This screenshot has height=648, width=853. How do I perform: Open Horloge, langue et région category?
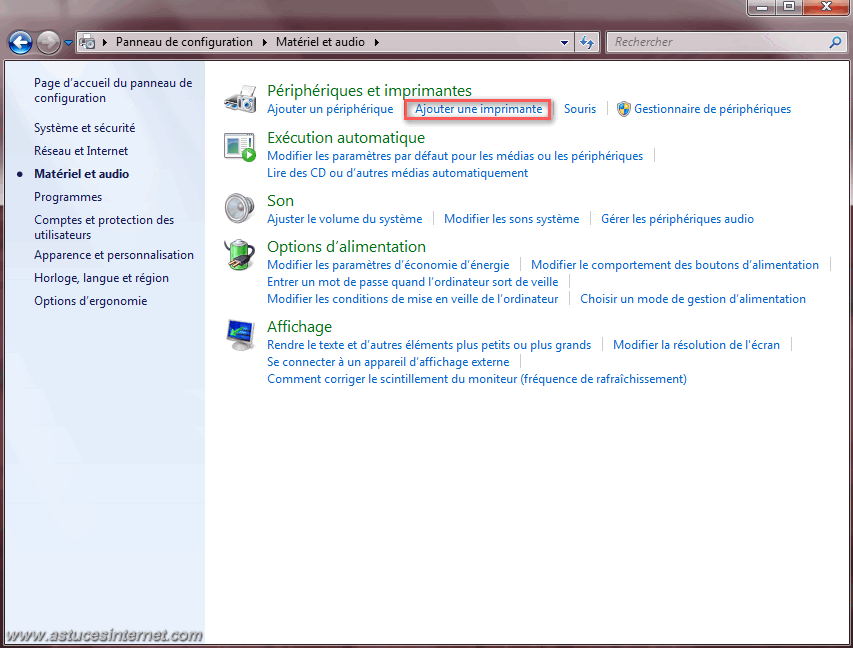(x=101, y=278)
